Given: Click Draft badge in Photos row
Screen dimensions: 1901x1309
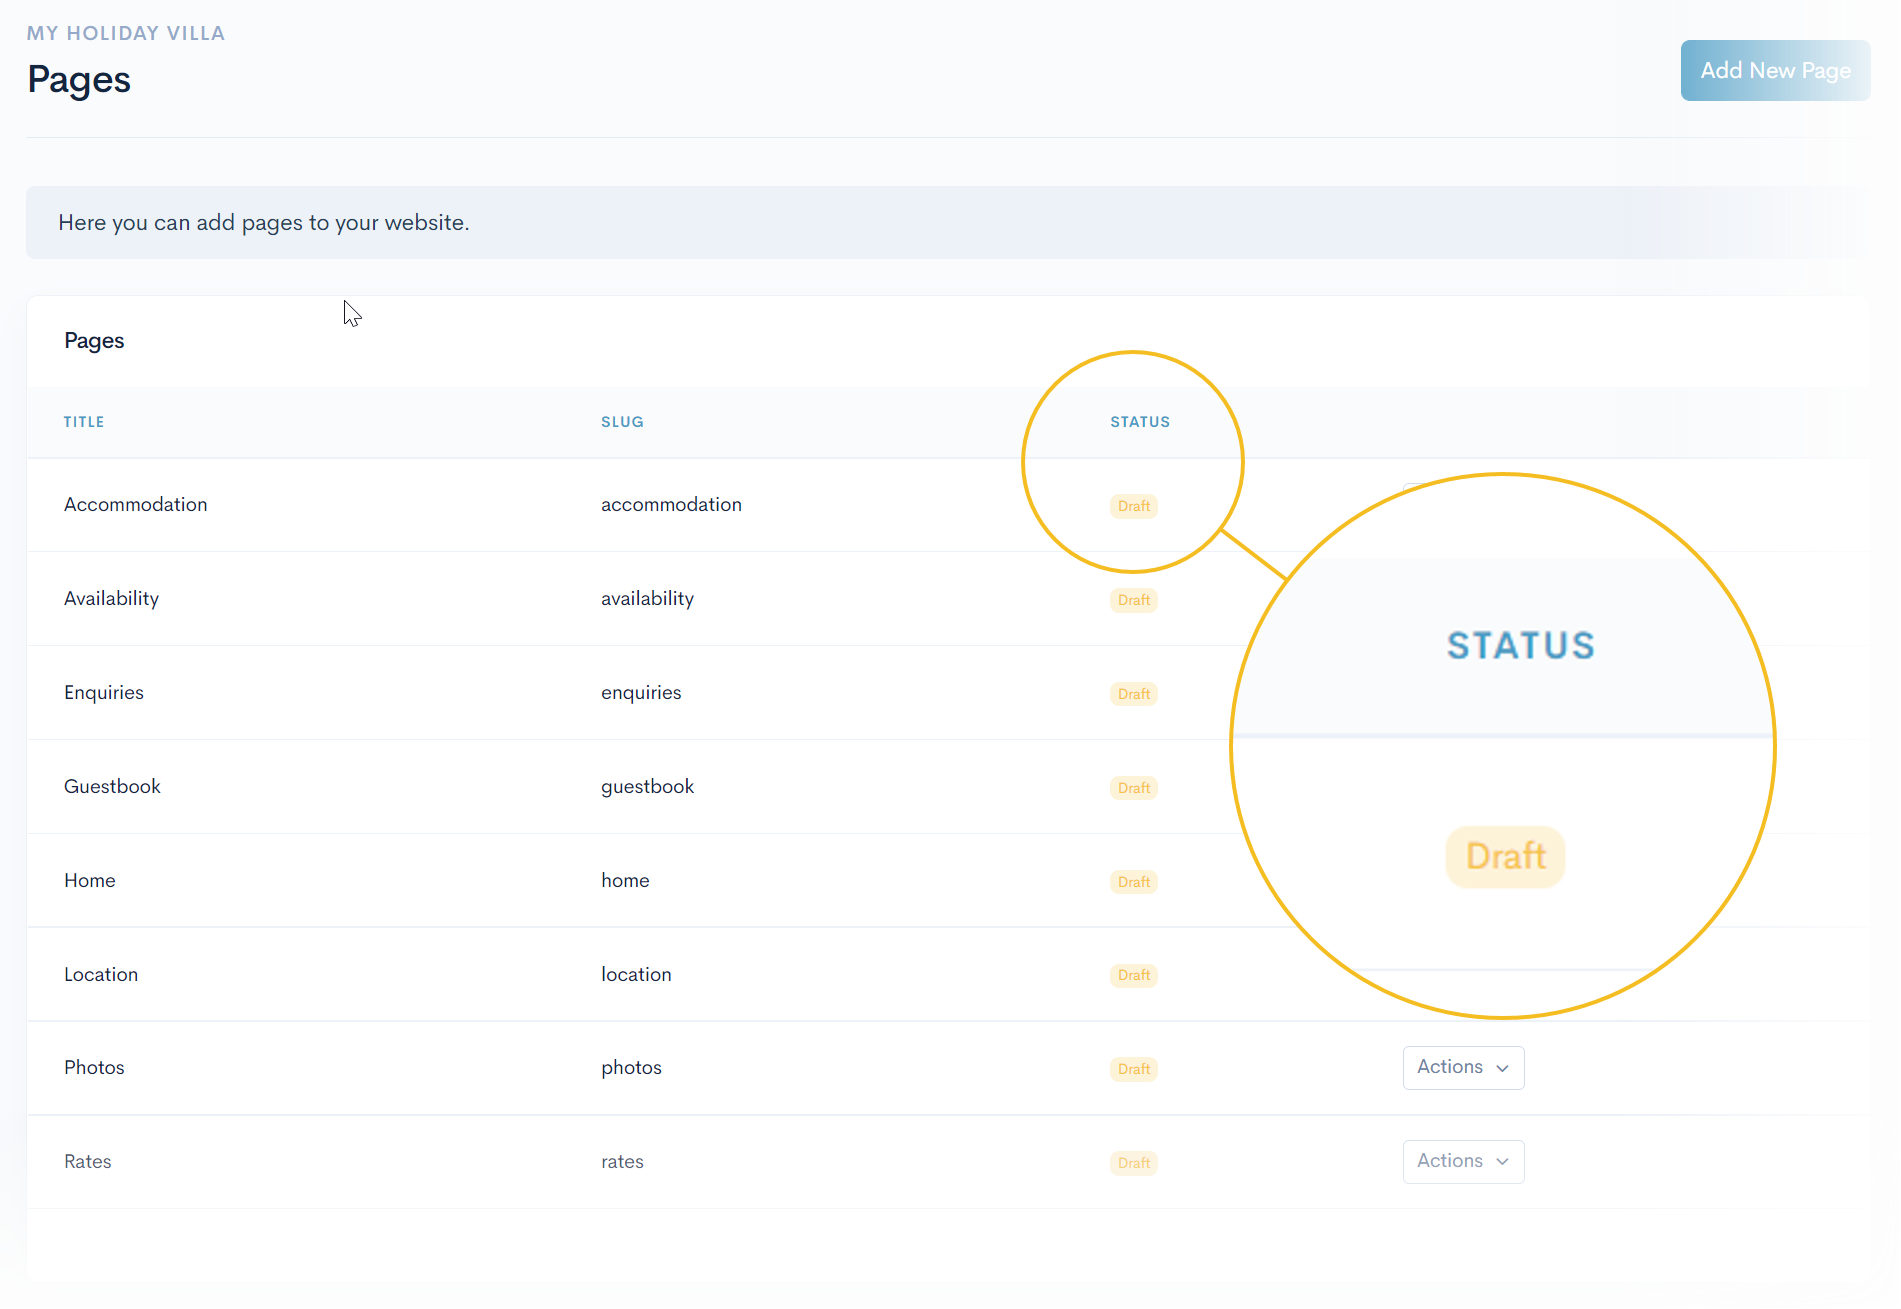Looking at the screenshot, I should point(1134,1069).
